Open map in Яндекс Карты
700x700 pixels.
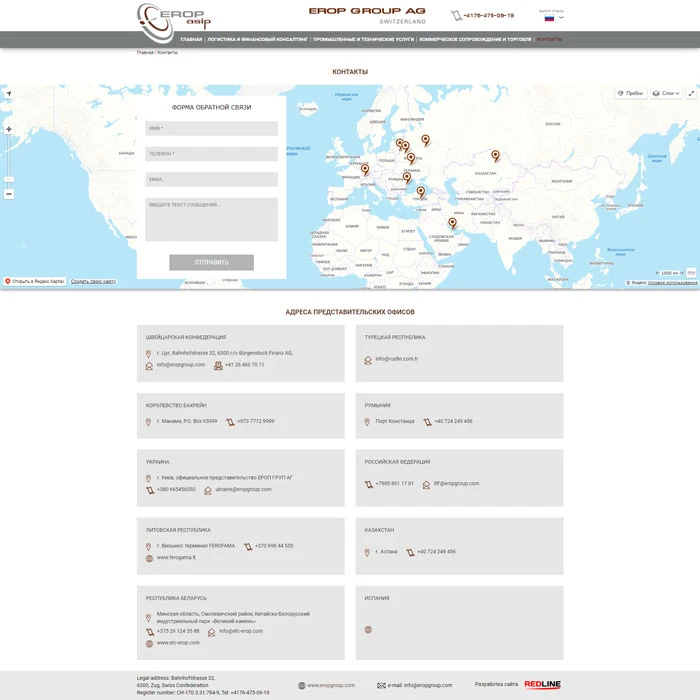tap(35, 281)
